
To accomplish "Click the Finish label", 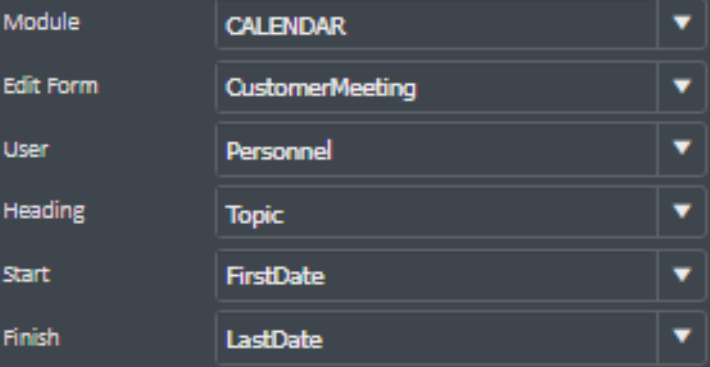I will pyautogui.click(x=31, y=337).
